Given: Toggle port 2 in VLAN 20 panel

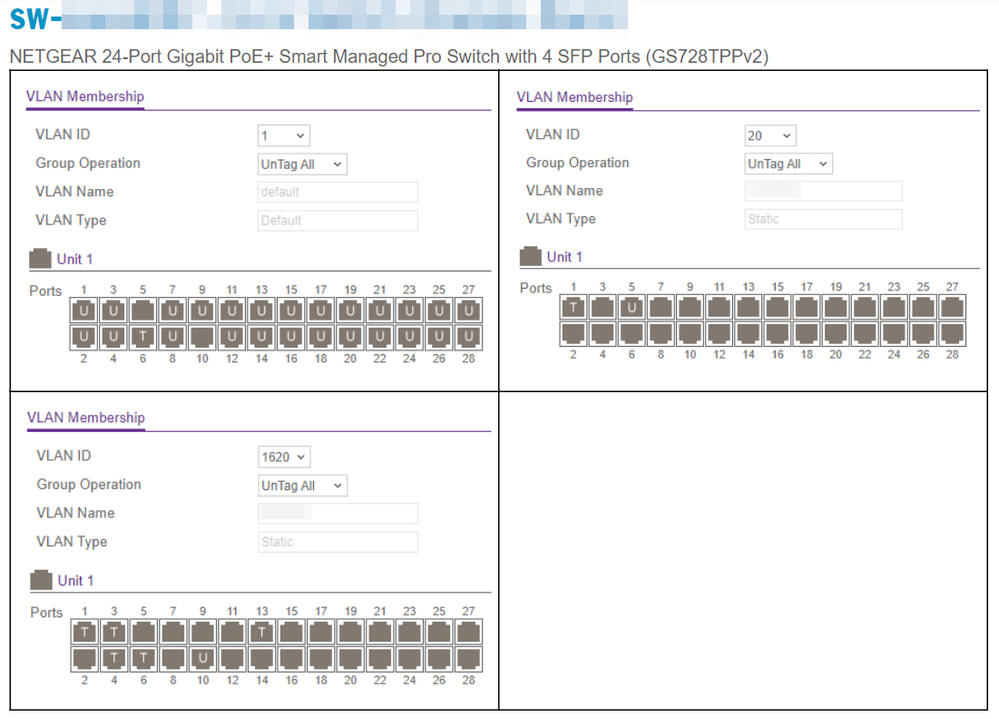Looking at the screenshot, I should coord(573,333).
